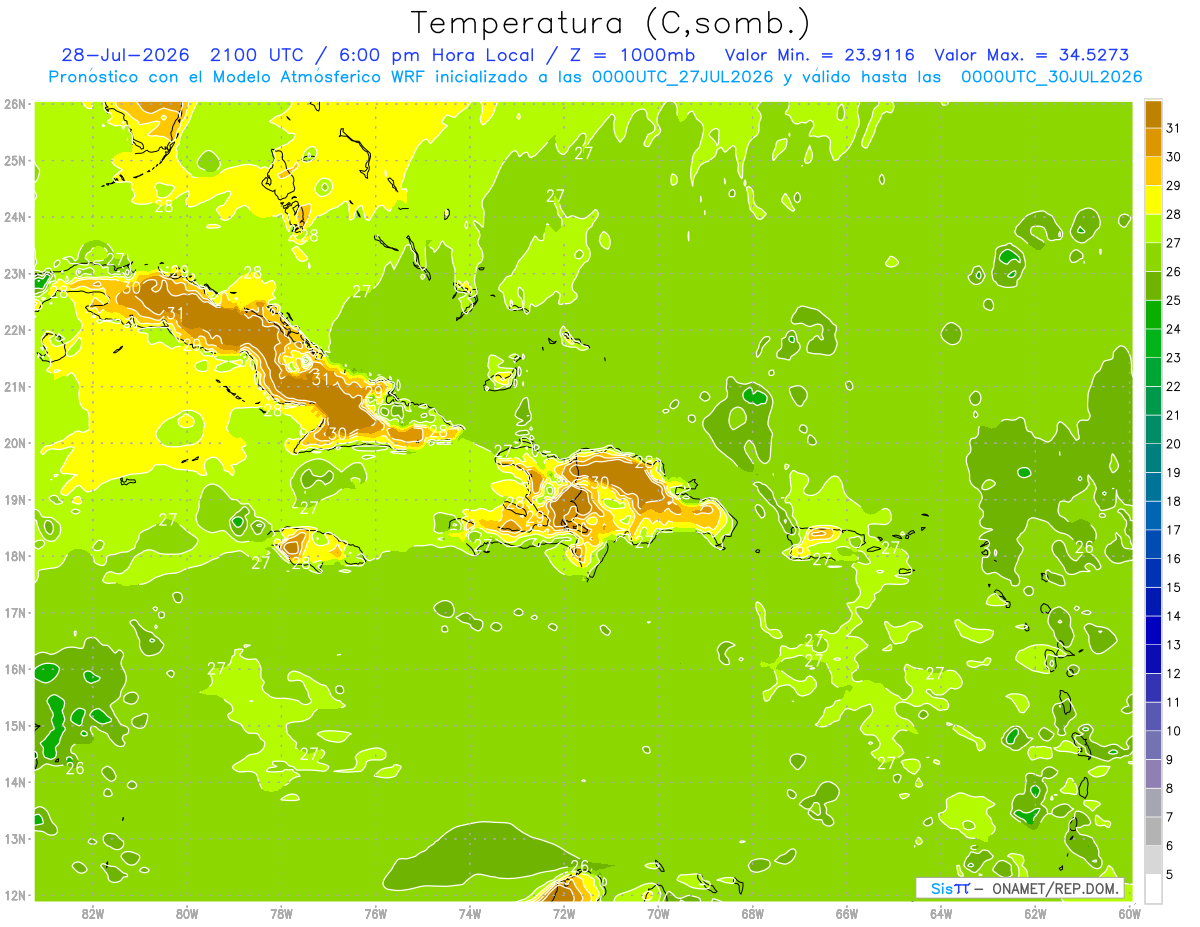Click the 24N latitude axis label

click(15, 217)
